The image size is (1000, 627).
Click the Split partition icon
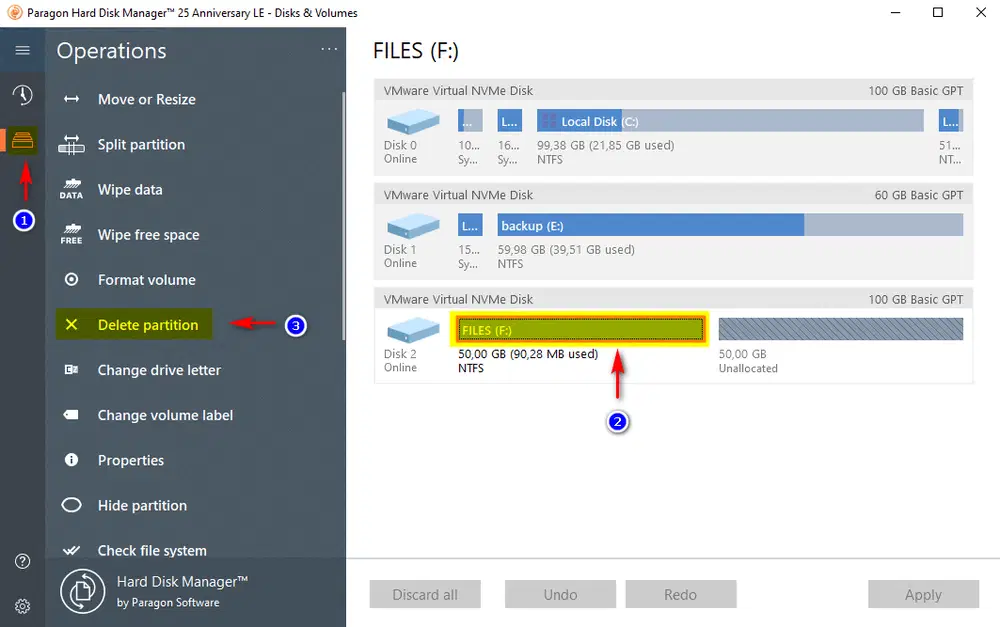point(71,145)
